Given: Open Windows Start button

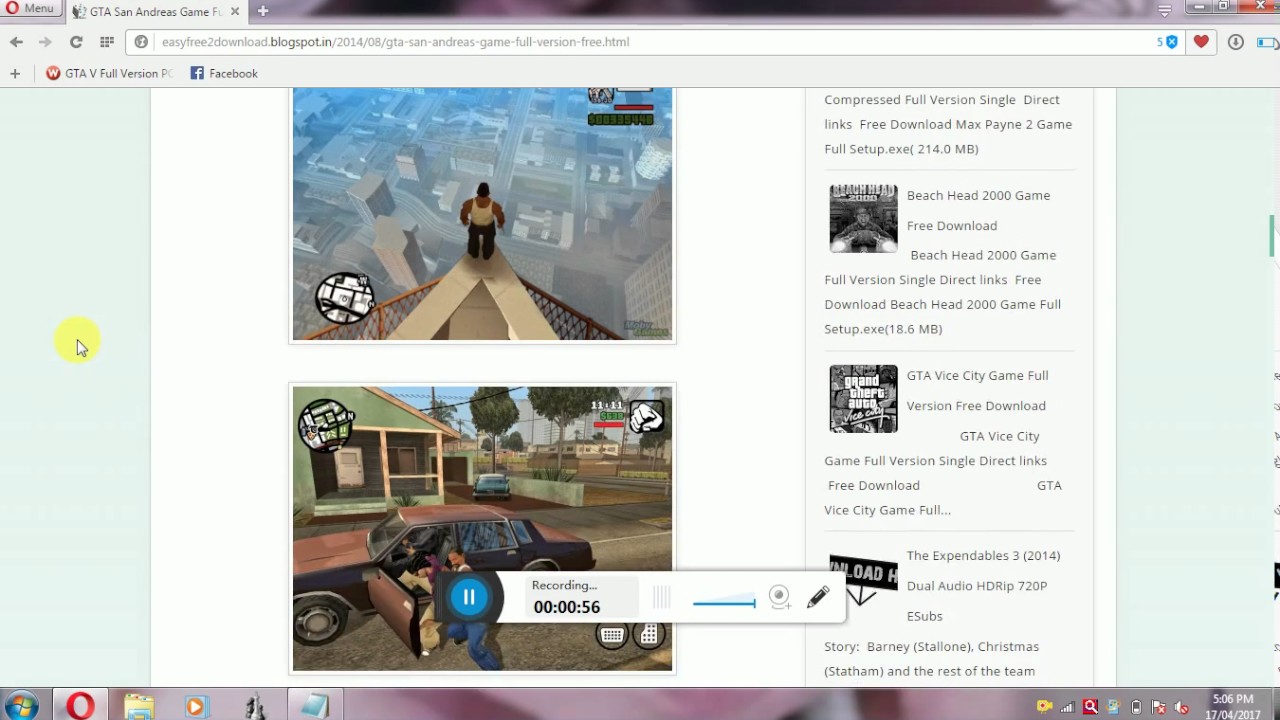Looking at the screenshot, I should [20, 705].
